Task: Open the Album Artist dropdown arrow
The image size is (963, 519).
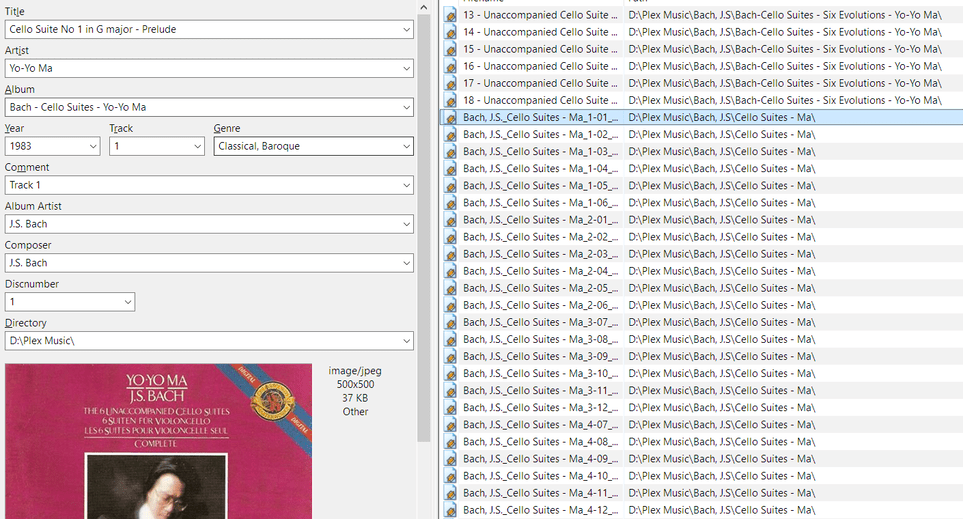Action: point(406,224)
